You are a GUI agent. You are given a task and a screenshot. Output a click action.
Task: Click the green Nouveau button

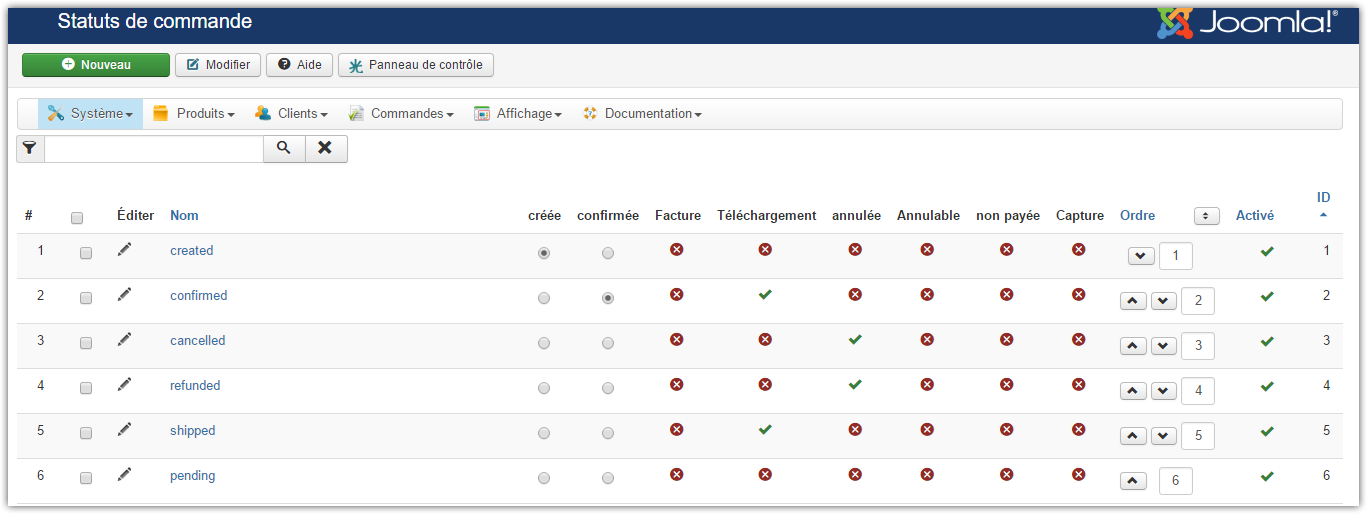[96, 65]
